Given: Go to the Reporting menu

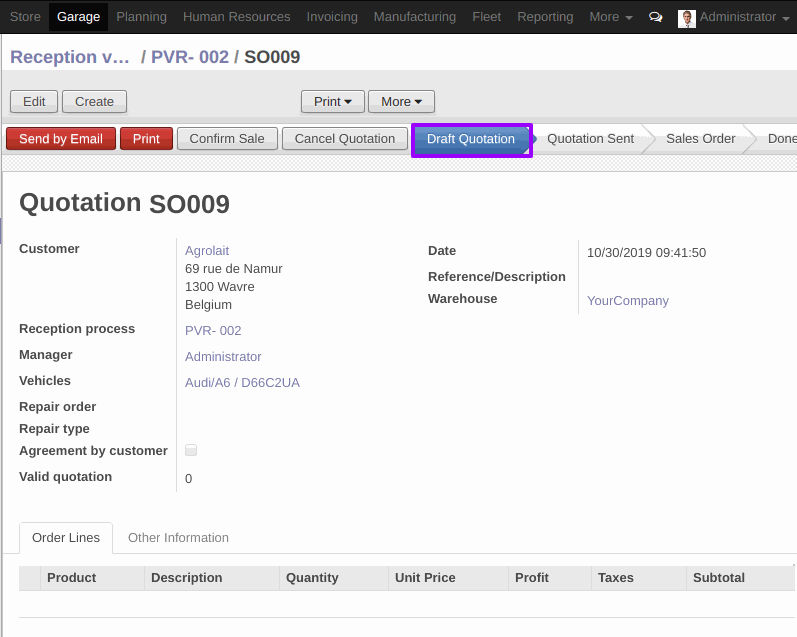Looking at the screenshot, I should point(545,17).
